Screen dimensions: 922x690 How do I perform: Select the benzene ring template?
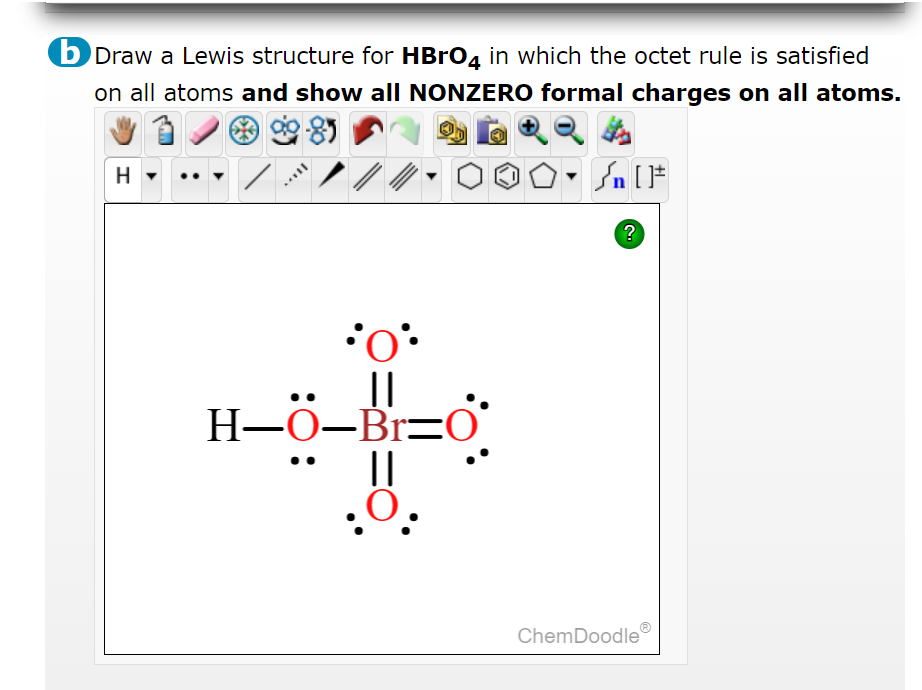click(506, 174)
